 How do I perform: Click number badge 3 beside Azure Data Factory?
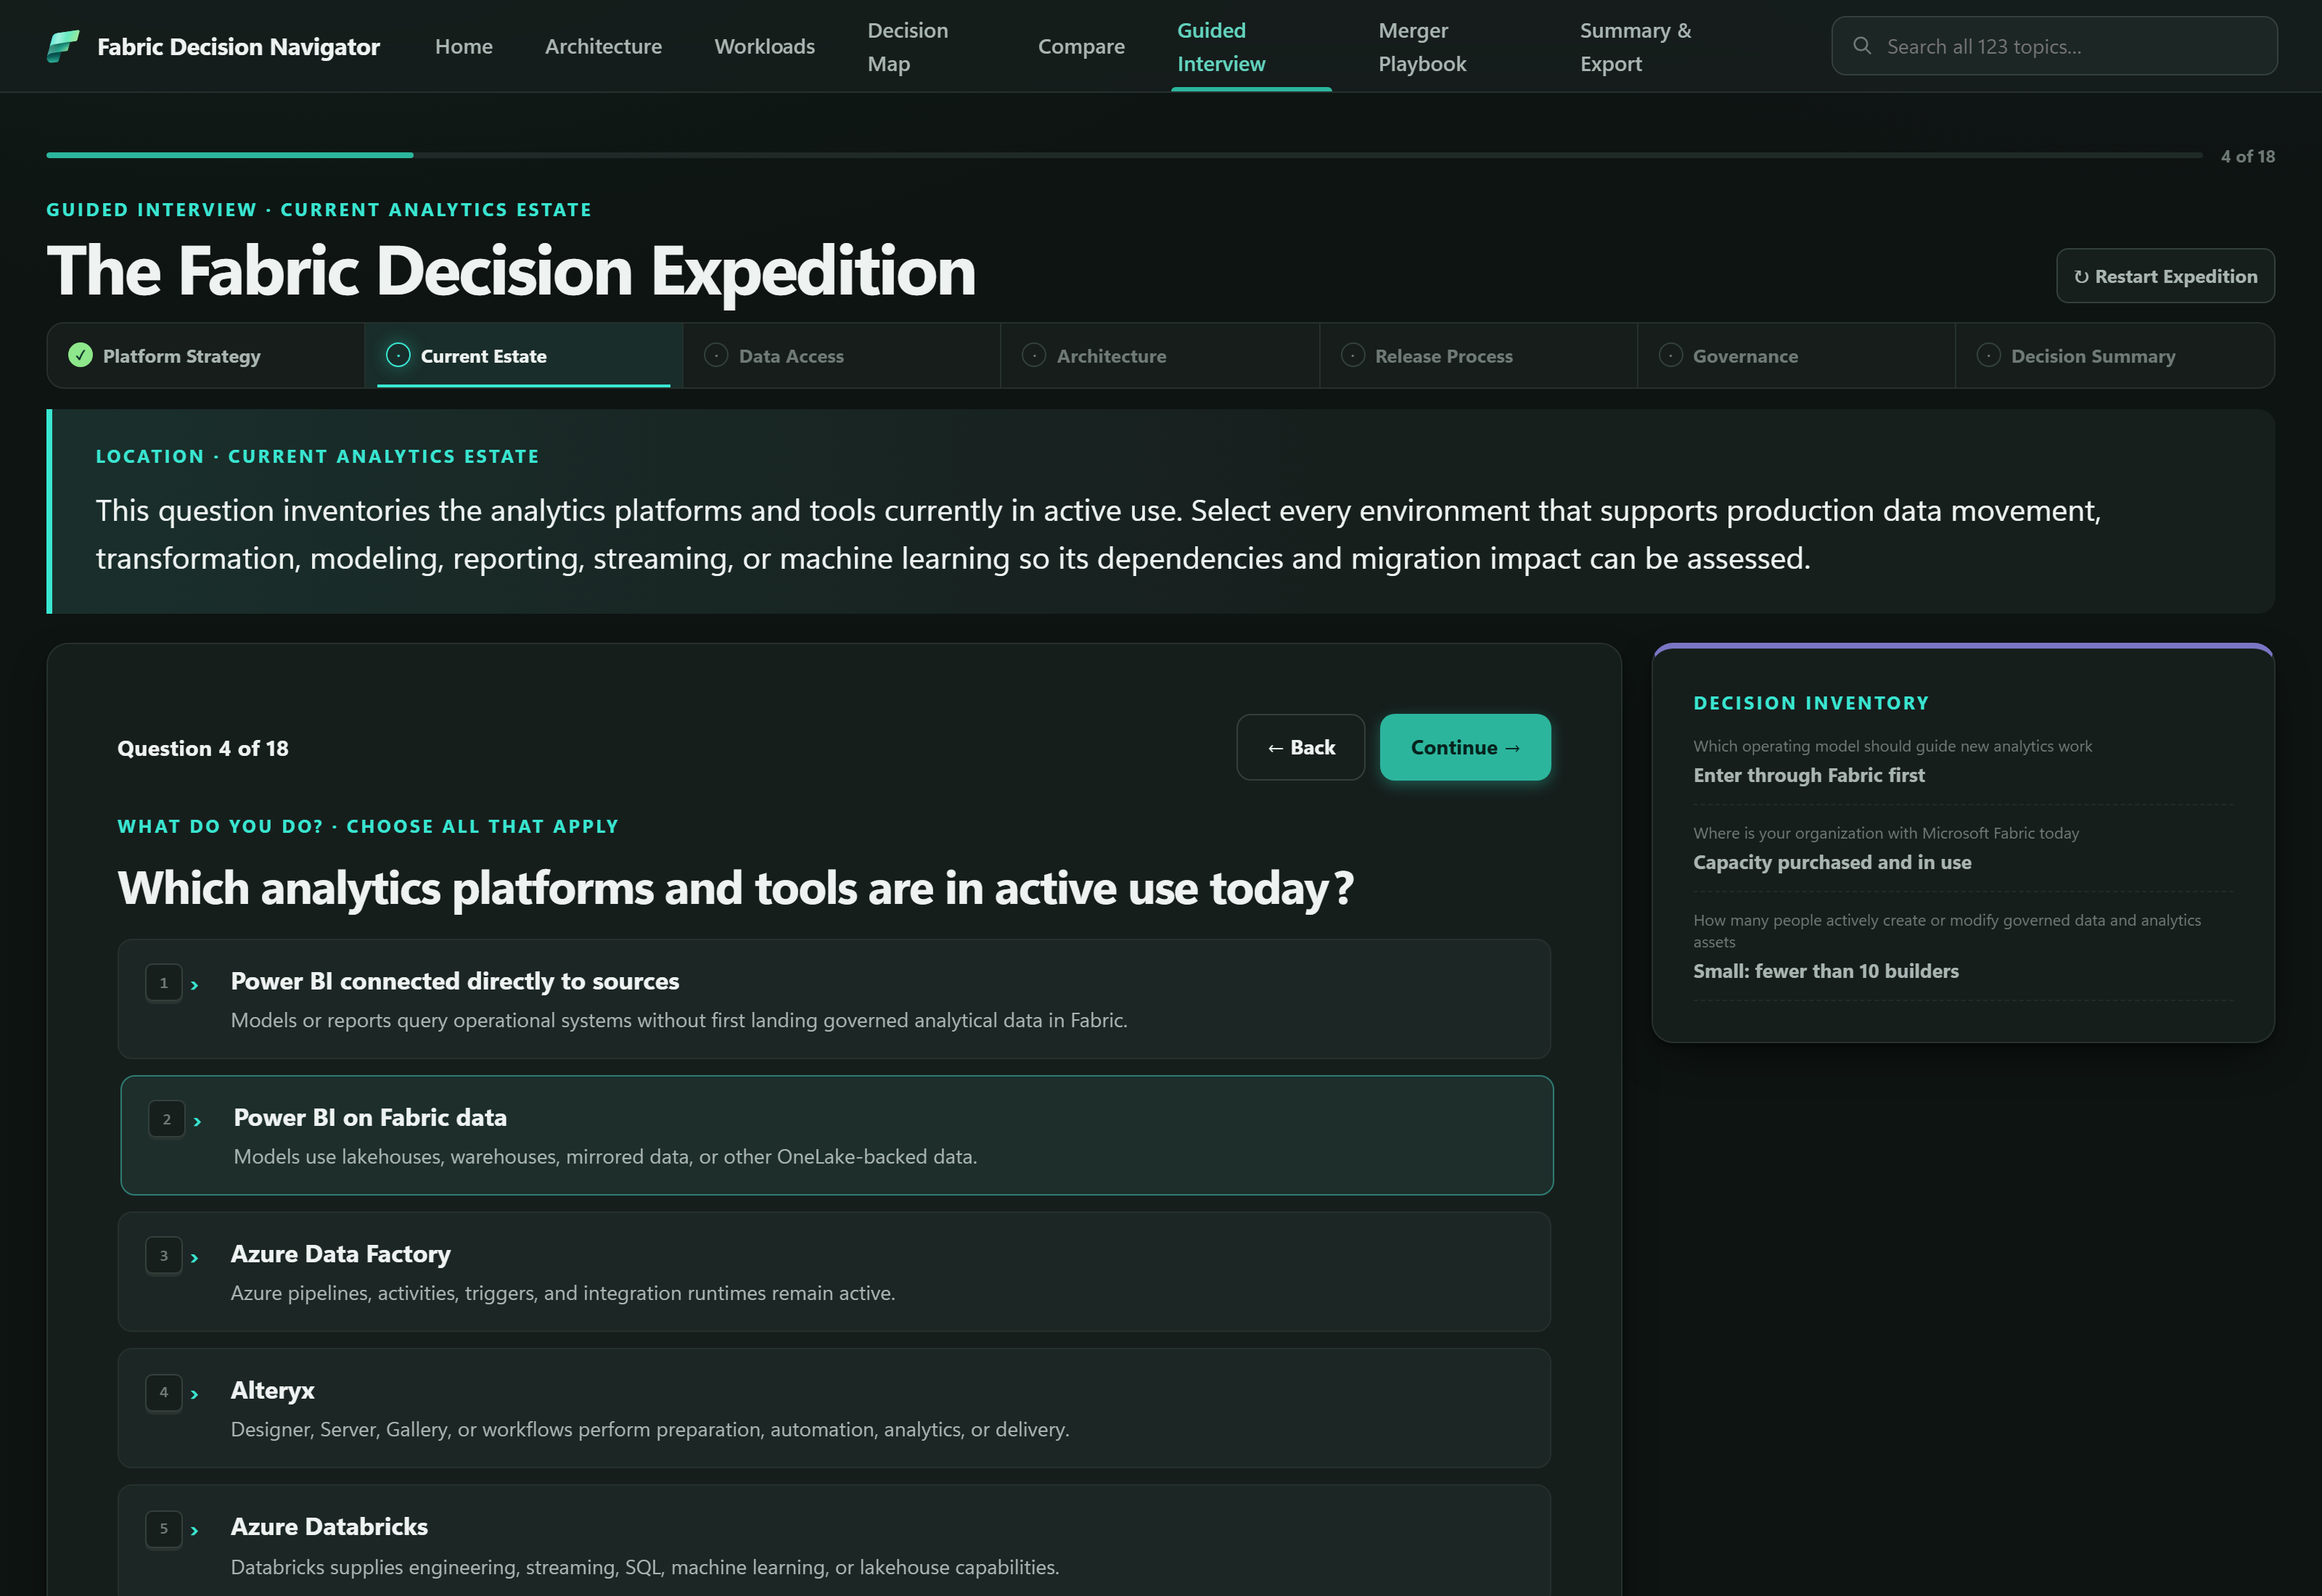click(164, 1256)
